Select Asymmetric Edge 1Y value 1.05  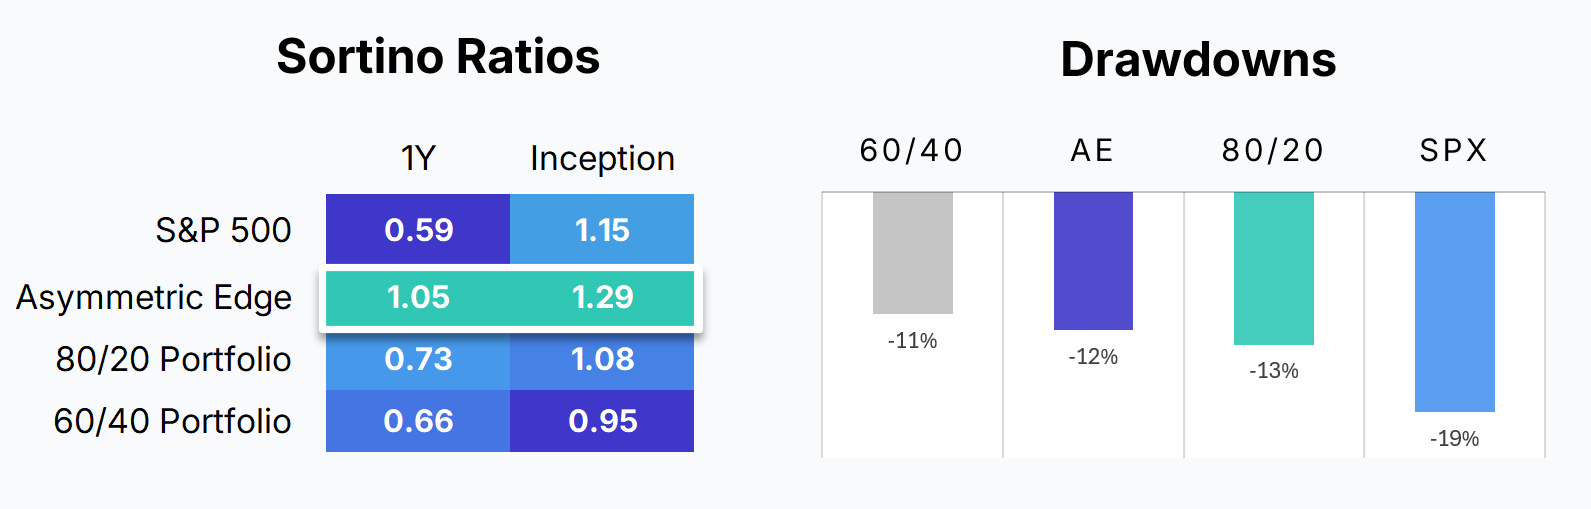[418, 297]
